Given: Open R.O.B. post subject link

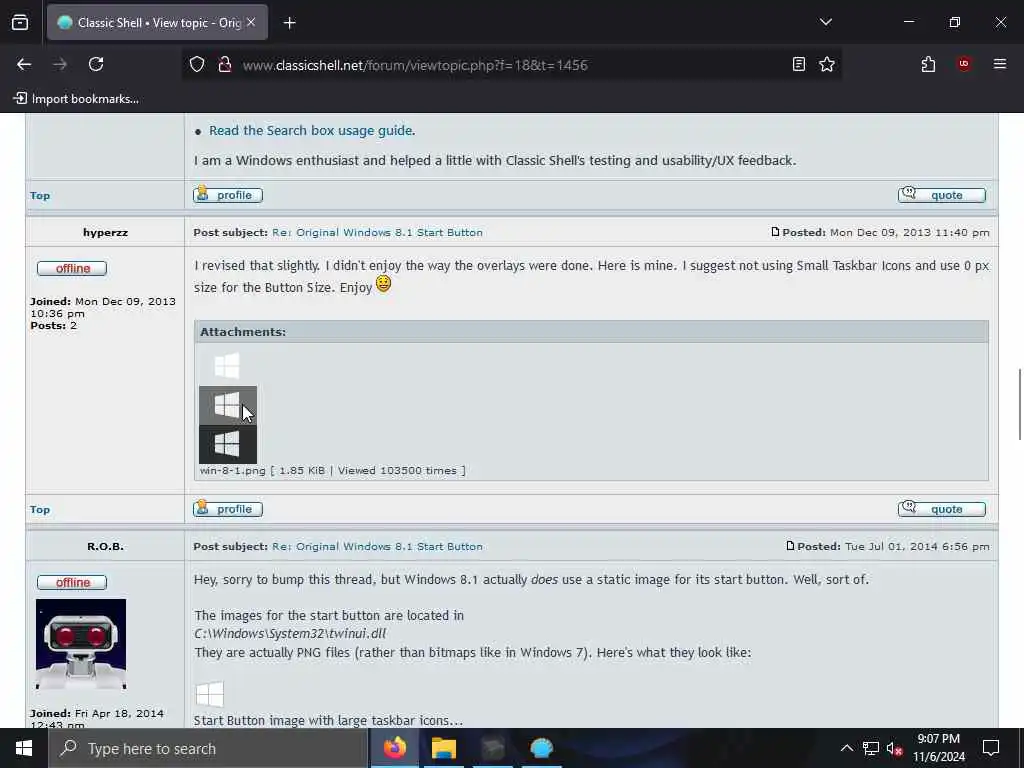Looking at the screenshot, I should pos(377,547).
